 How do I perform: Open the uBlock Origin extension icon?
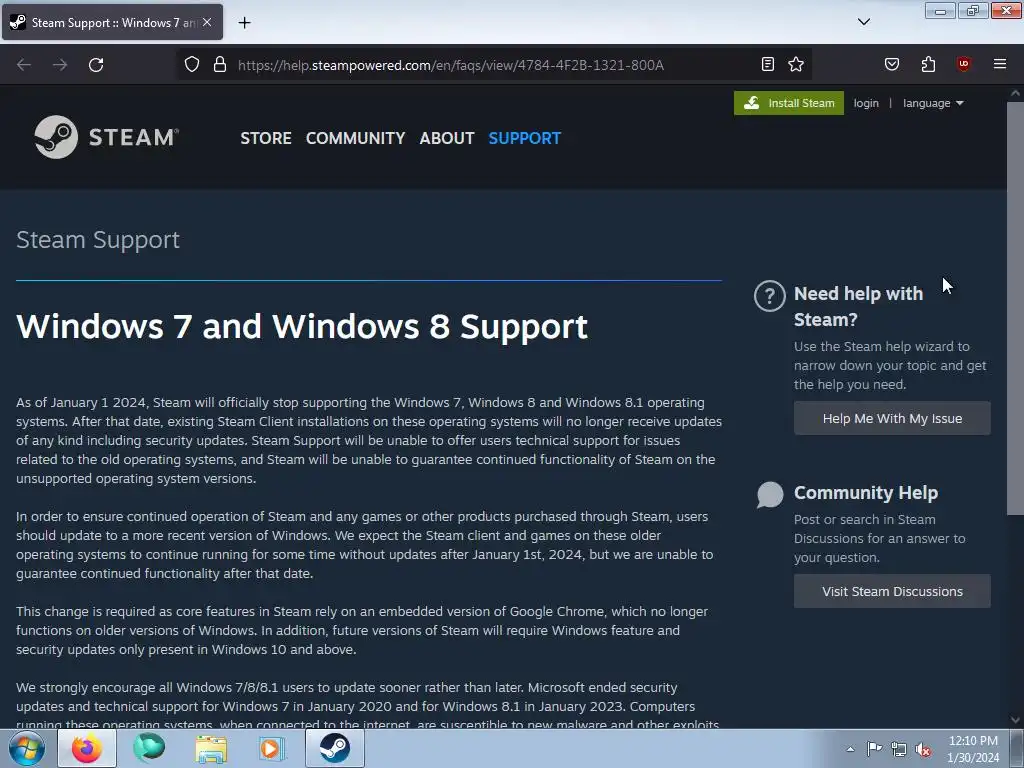click(x=963, y=64)
